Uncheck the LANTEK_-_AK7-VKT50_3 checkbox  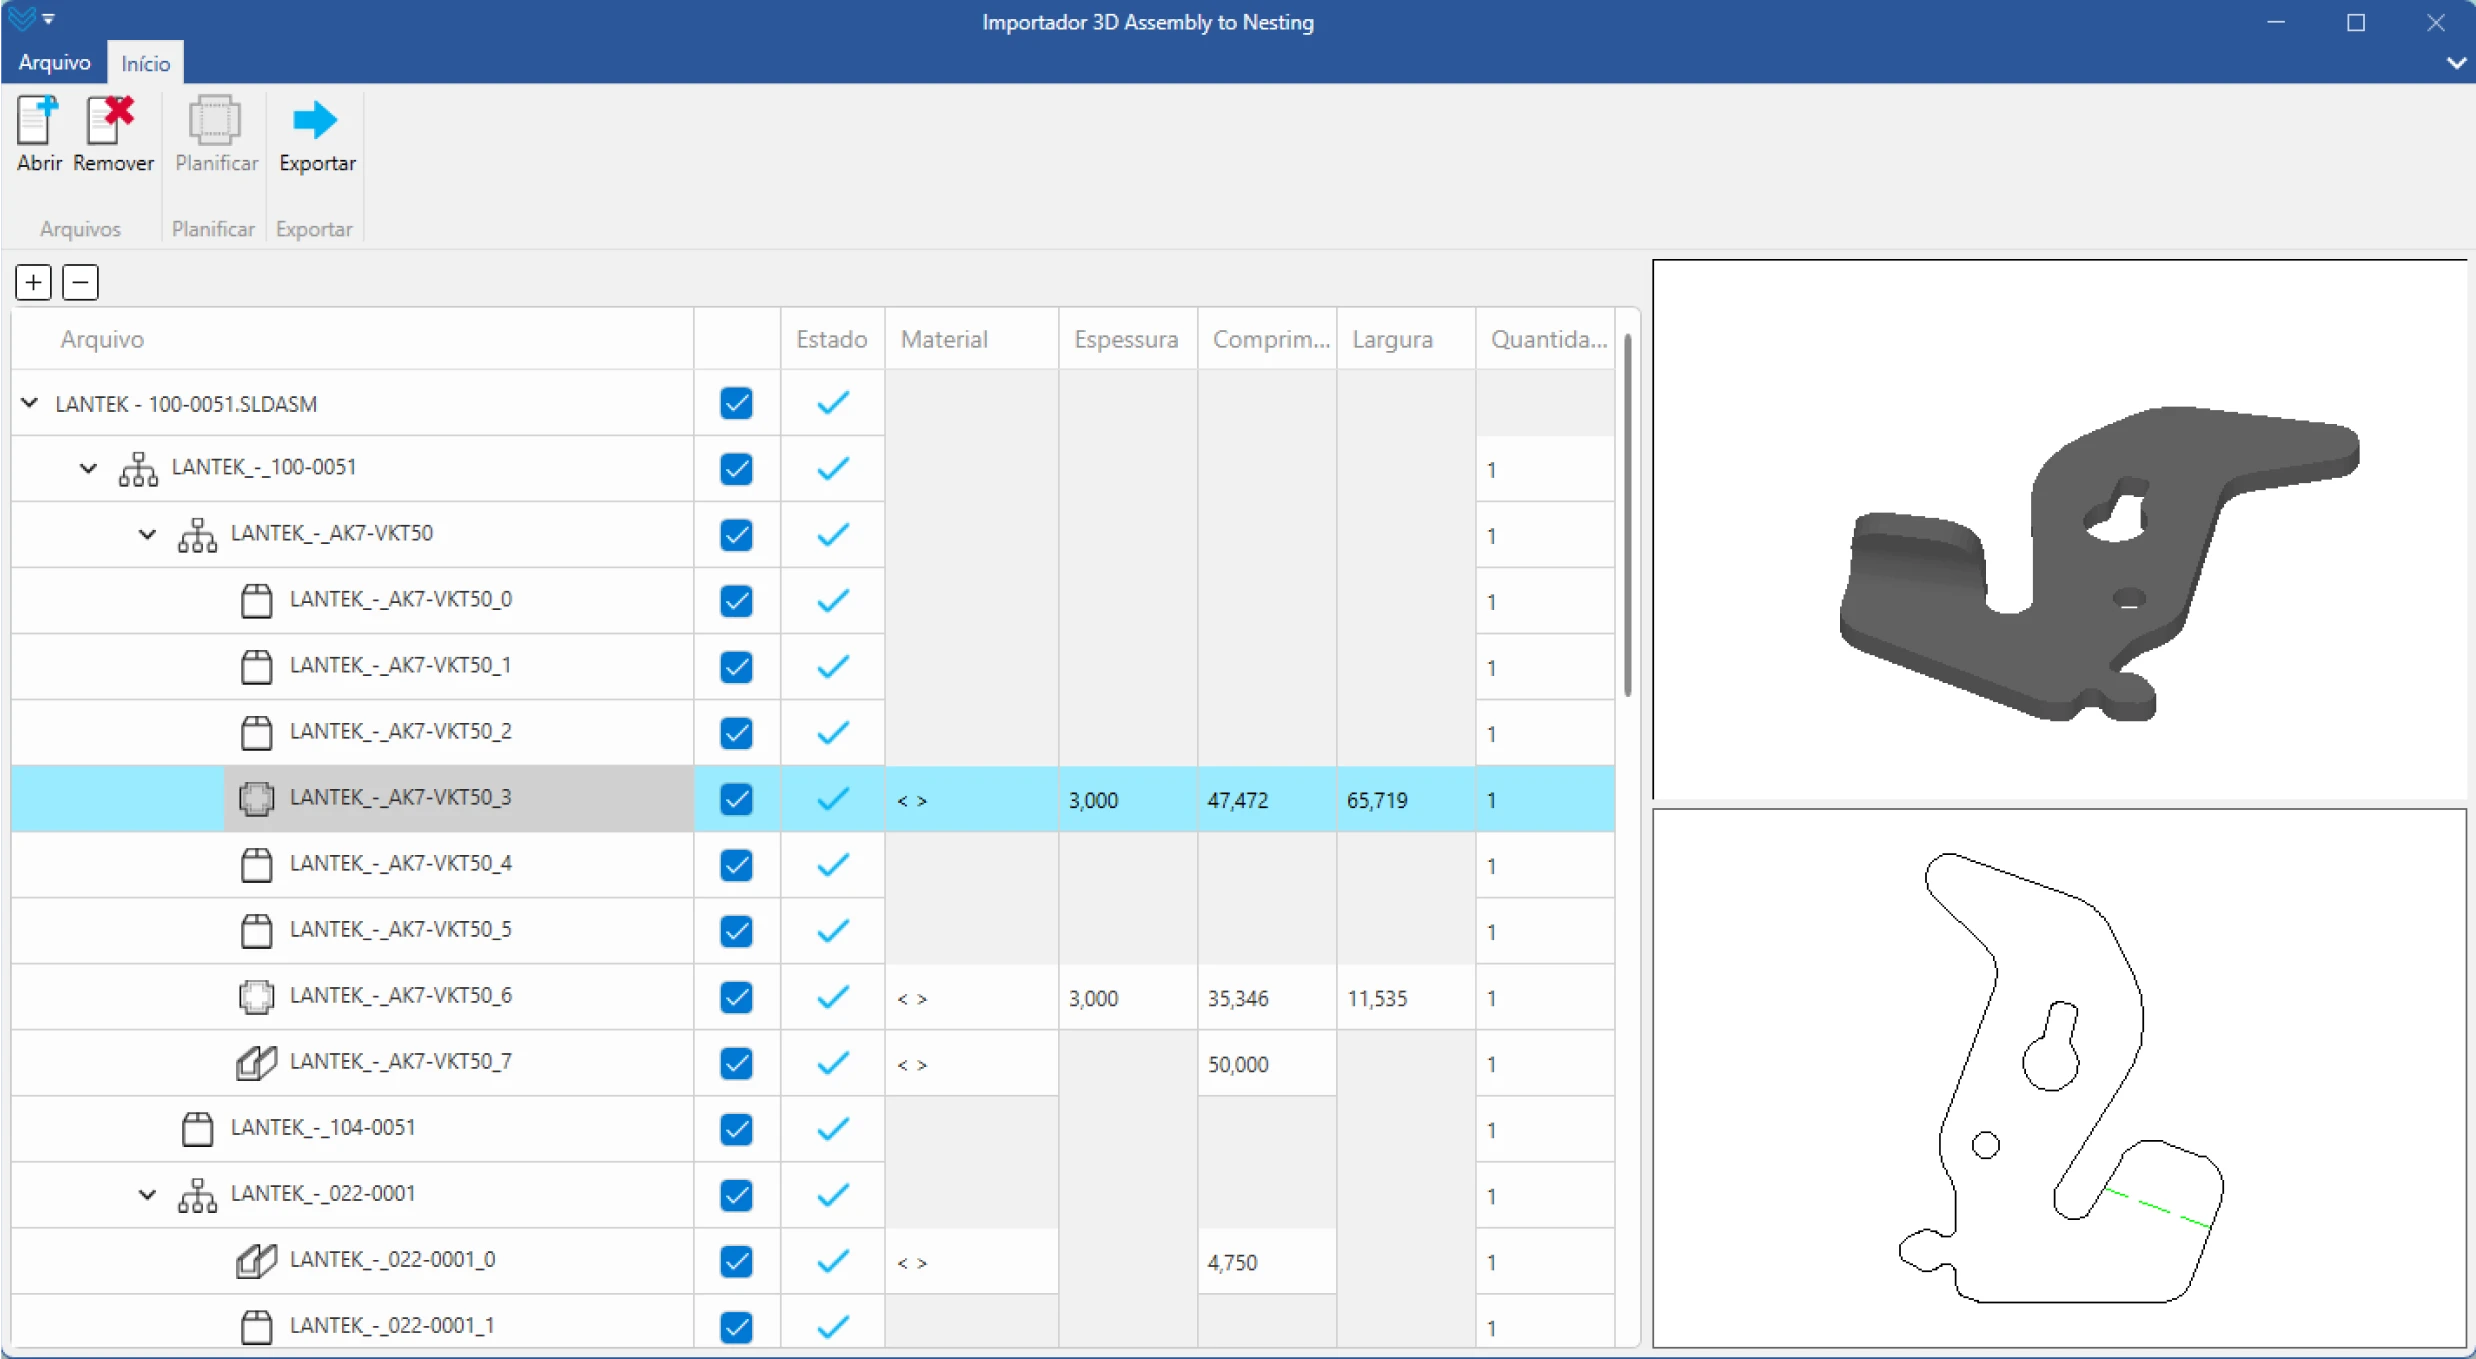736,799
